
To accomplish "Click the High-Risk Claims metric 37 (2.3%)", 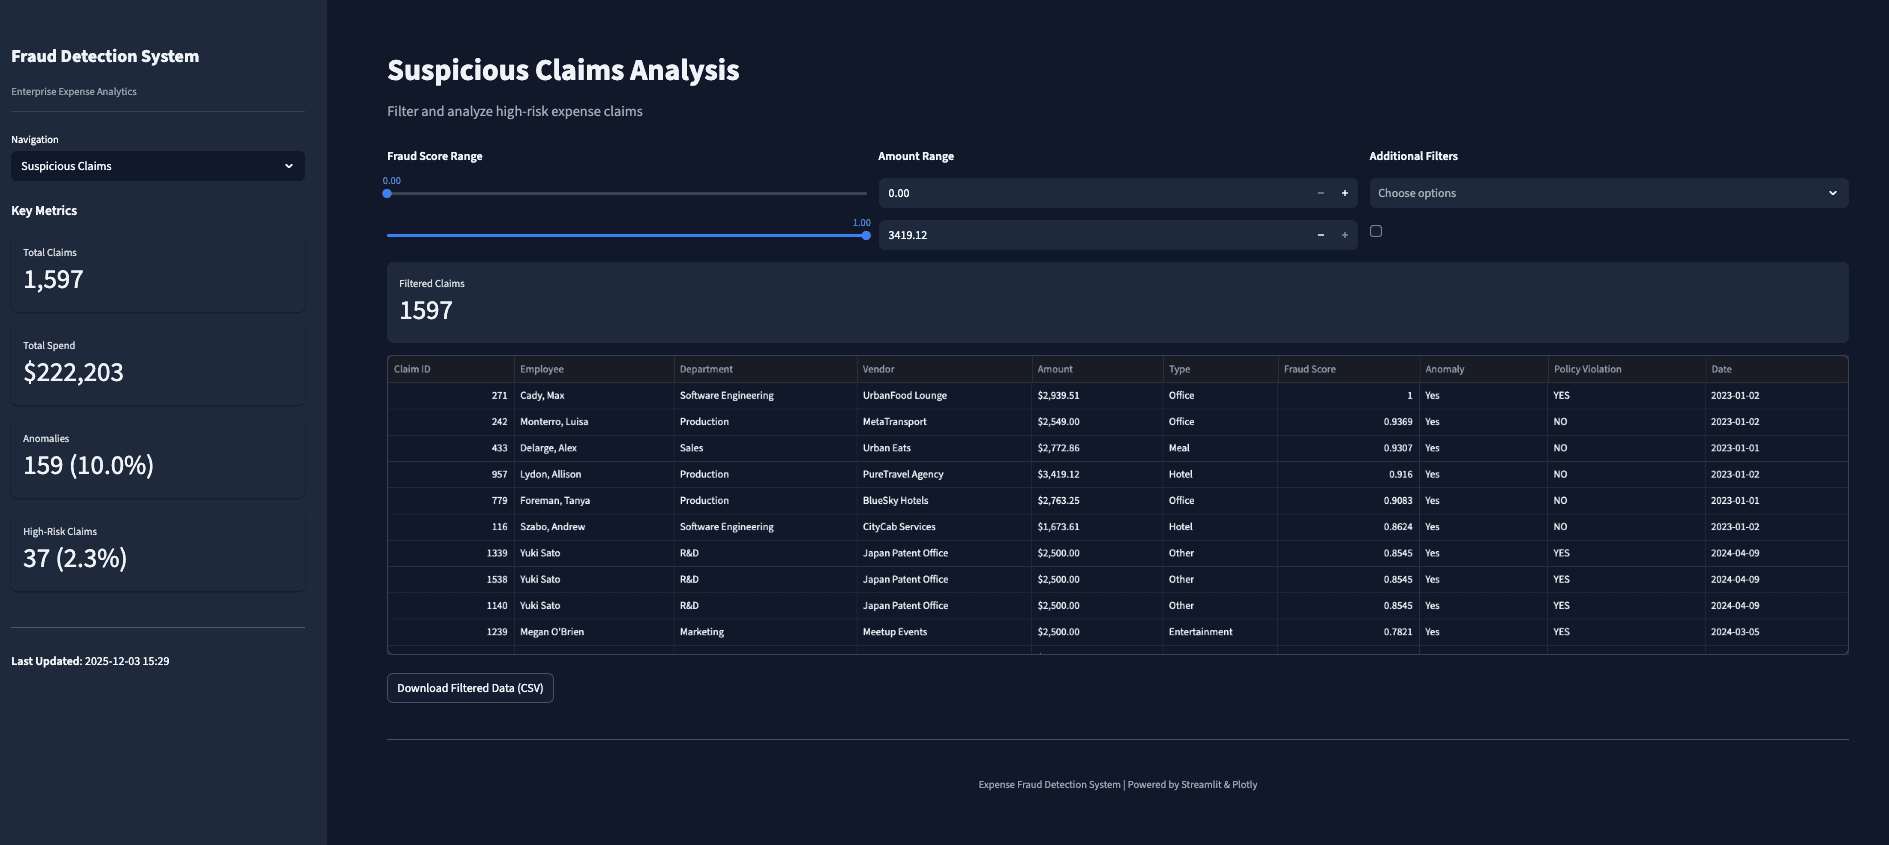I will tap(75, 559).
